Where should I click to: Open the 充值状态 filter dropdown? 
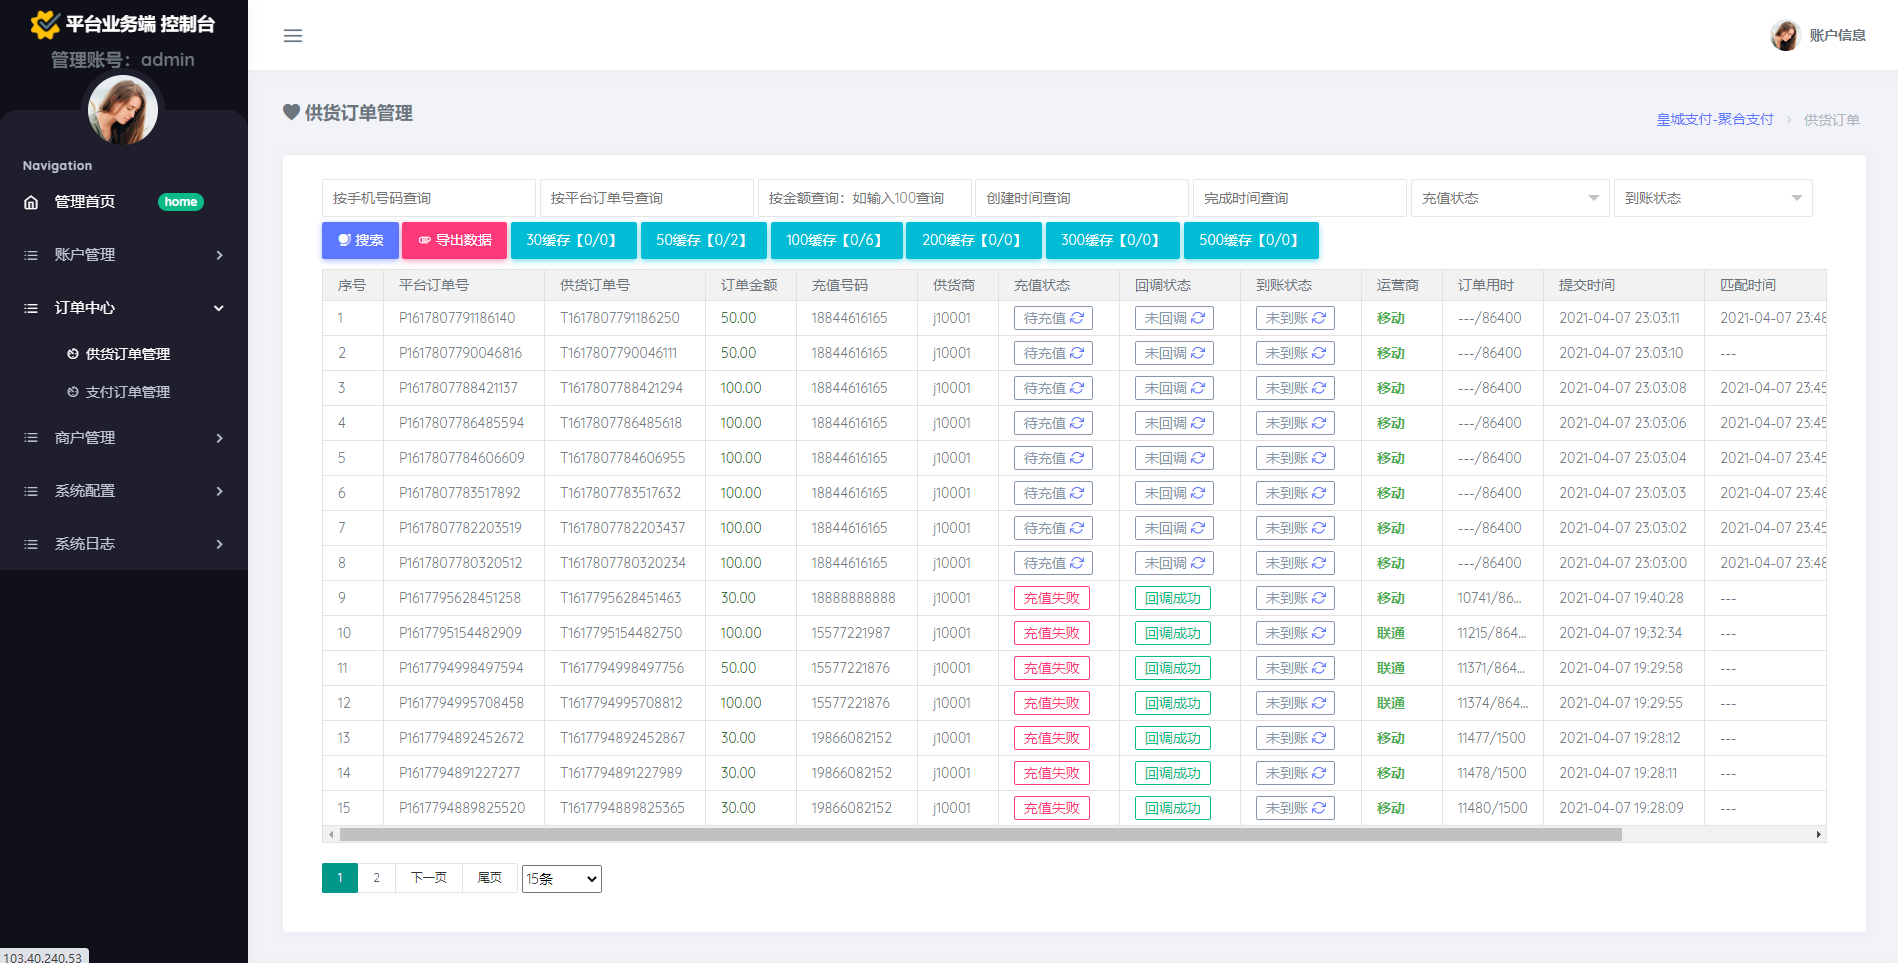1509,198
